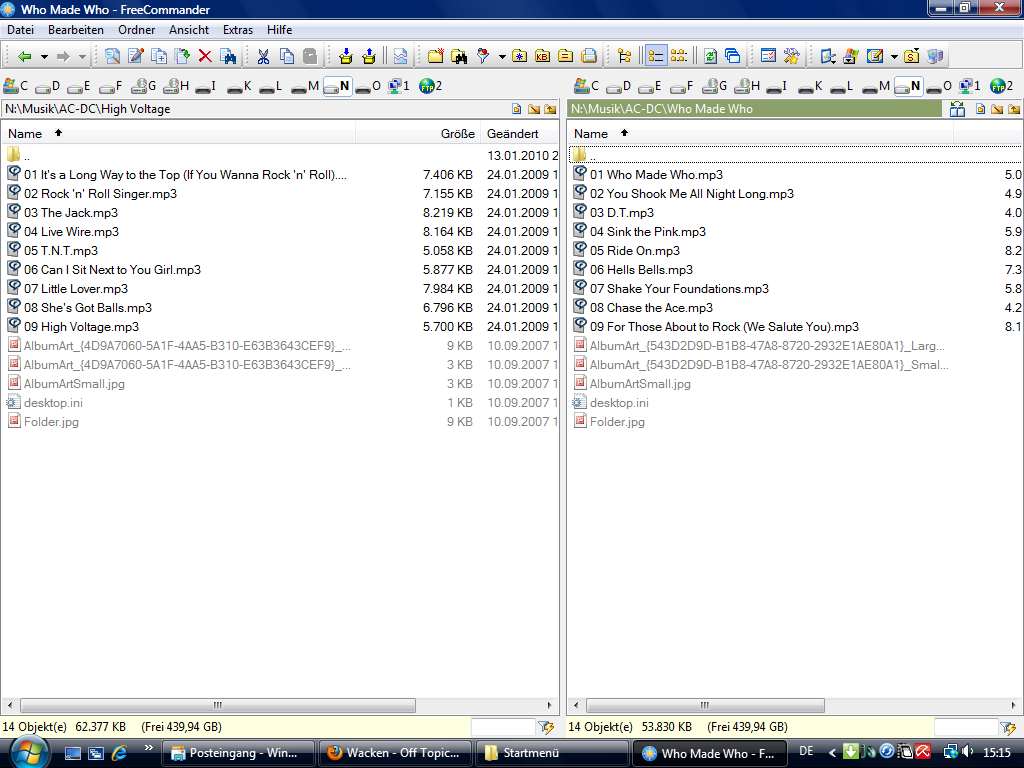1024x768 pixels.
Task: Click the left pane quick filter input box
Action: click(x=502, y=727)
